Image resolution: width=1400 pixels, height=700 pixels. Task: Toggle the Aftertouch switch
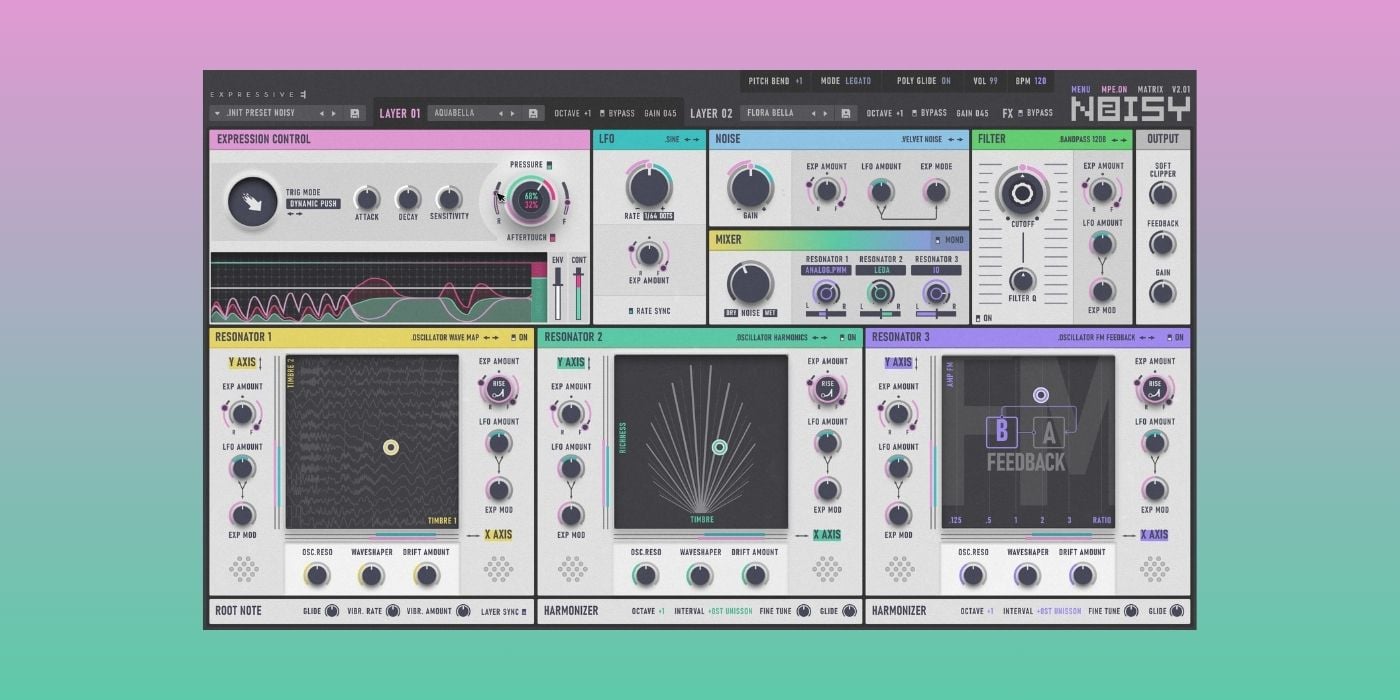pos(551,238)
